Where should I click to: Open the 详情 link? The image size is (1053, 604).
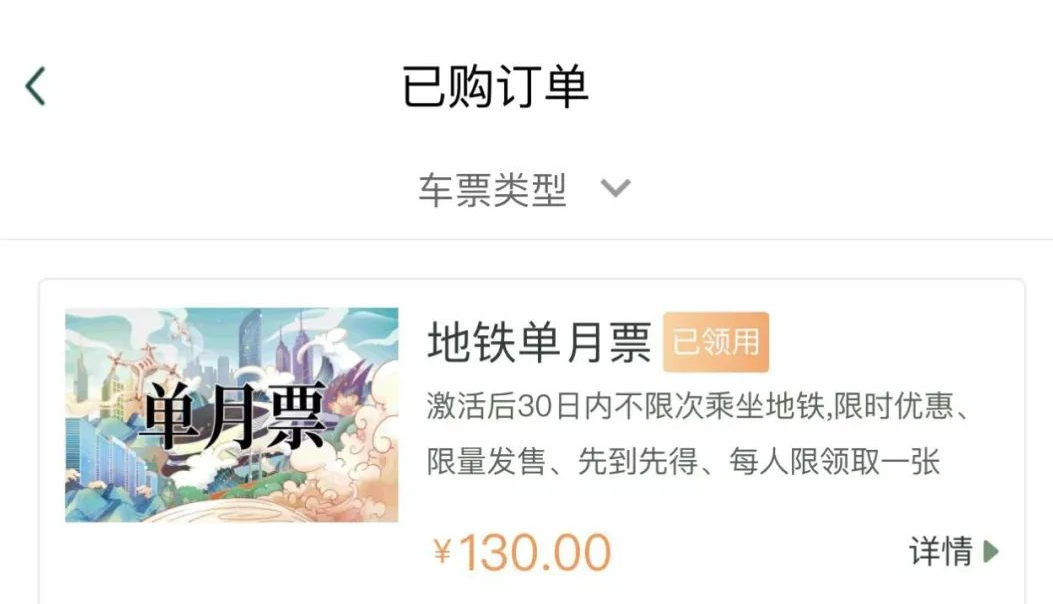point(941,551)
